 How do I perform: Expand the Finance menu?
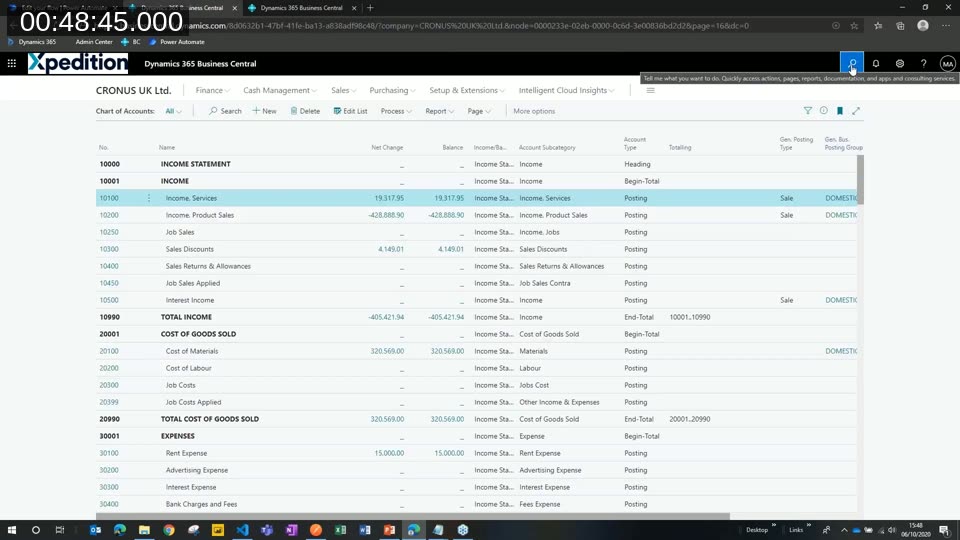click(x=212, y=90)
